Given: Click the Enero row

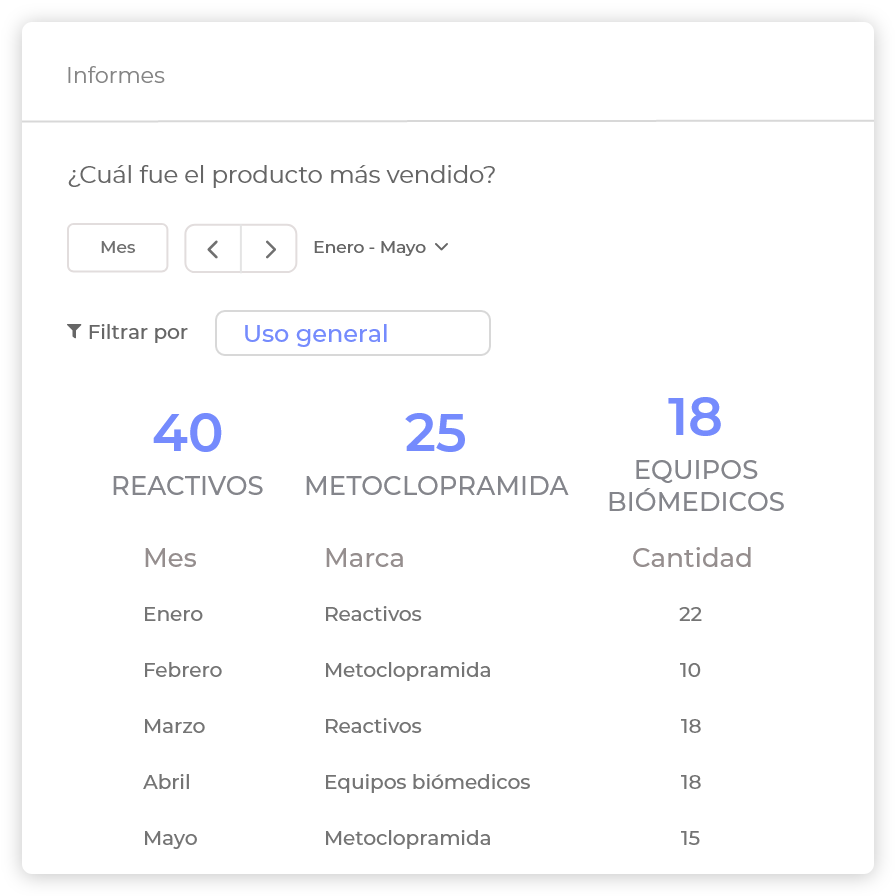Looking at the screenshot, I should click(x=173, y=614).
